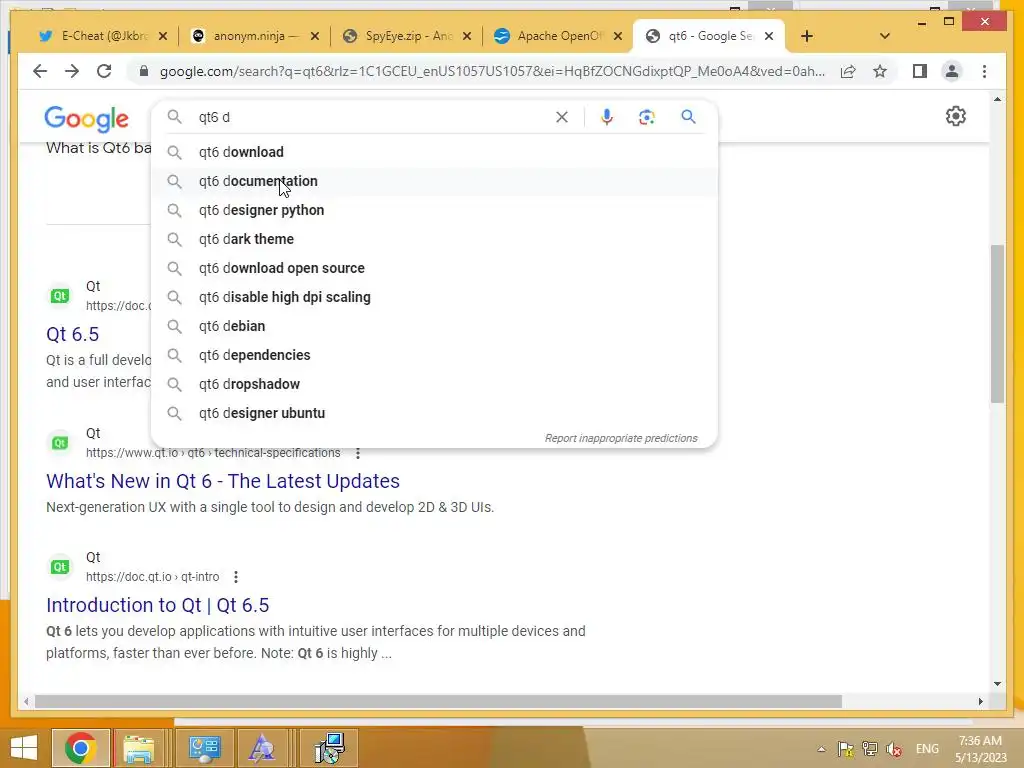This screenshot has width=1024, height=768.
Task: Open the share page icon in address bar
Action: click(x=848, y=71)
